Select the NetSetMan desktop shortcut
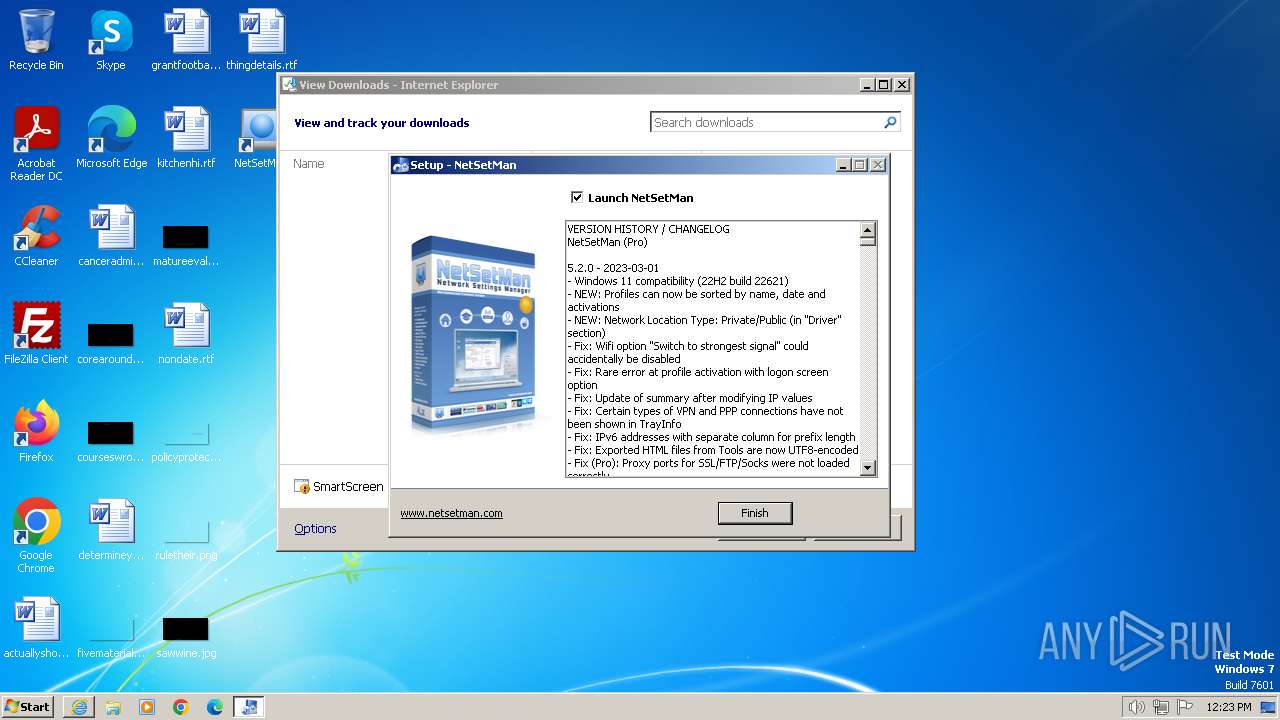 [257, 138]
